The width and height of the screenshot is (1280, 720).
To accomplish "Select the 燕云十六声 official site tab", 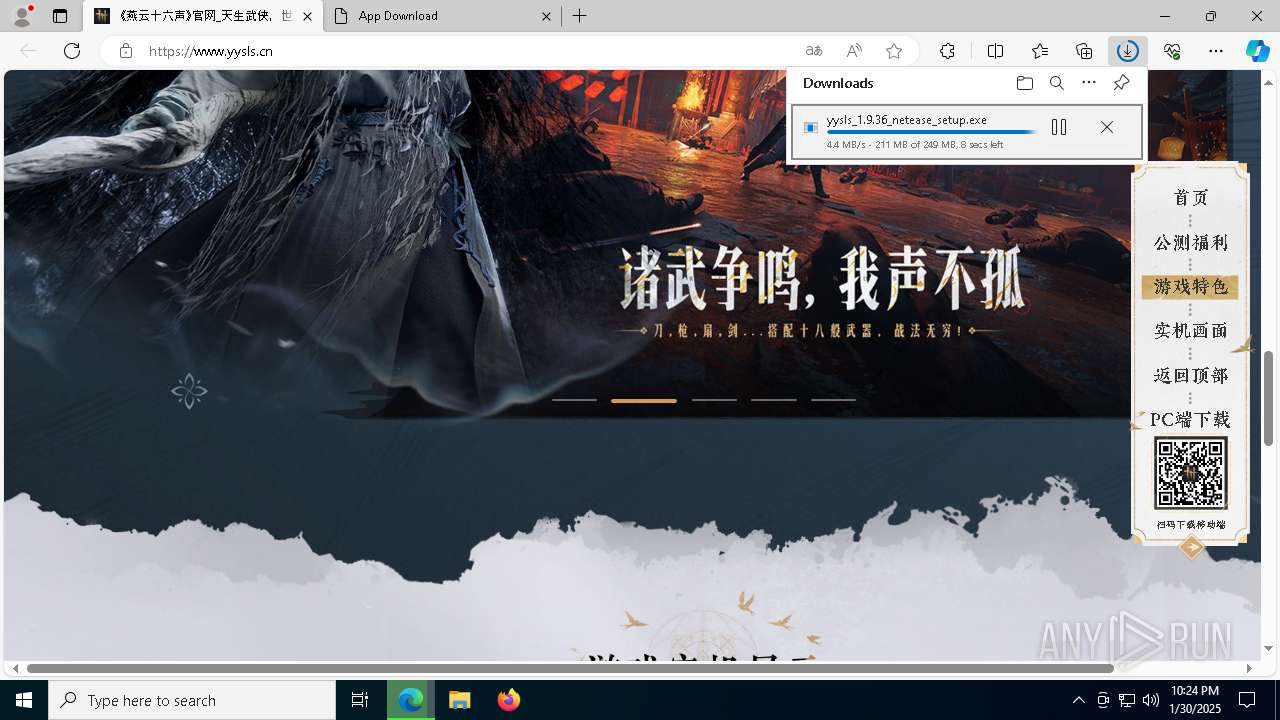I will [203, 16].
